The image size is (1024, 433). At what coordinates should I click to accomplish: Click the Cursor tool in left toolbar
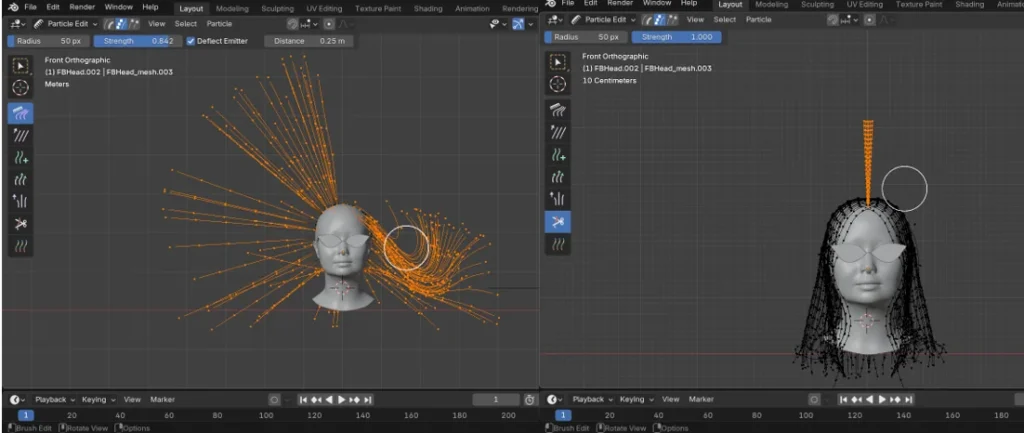pyautogui.click(x=21, y=87)
